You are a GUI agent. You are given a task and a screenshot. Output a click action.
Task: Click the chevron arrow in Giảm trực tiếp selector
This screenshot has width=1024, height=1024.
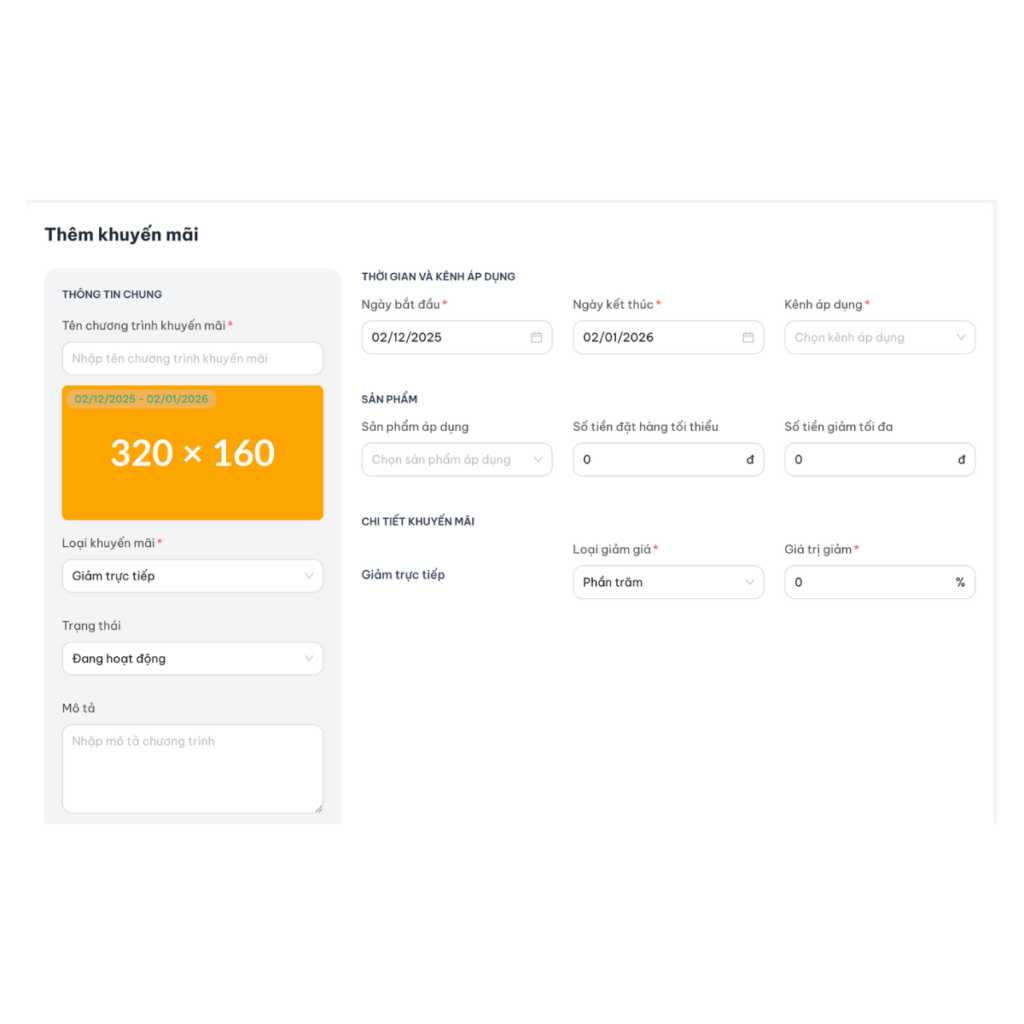[309, 576]
